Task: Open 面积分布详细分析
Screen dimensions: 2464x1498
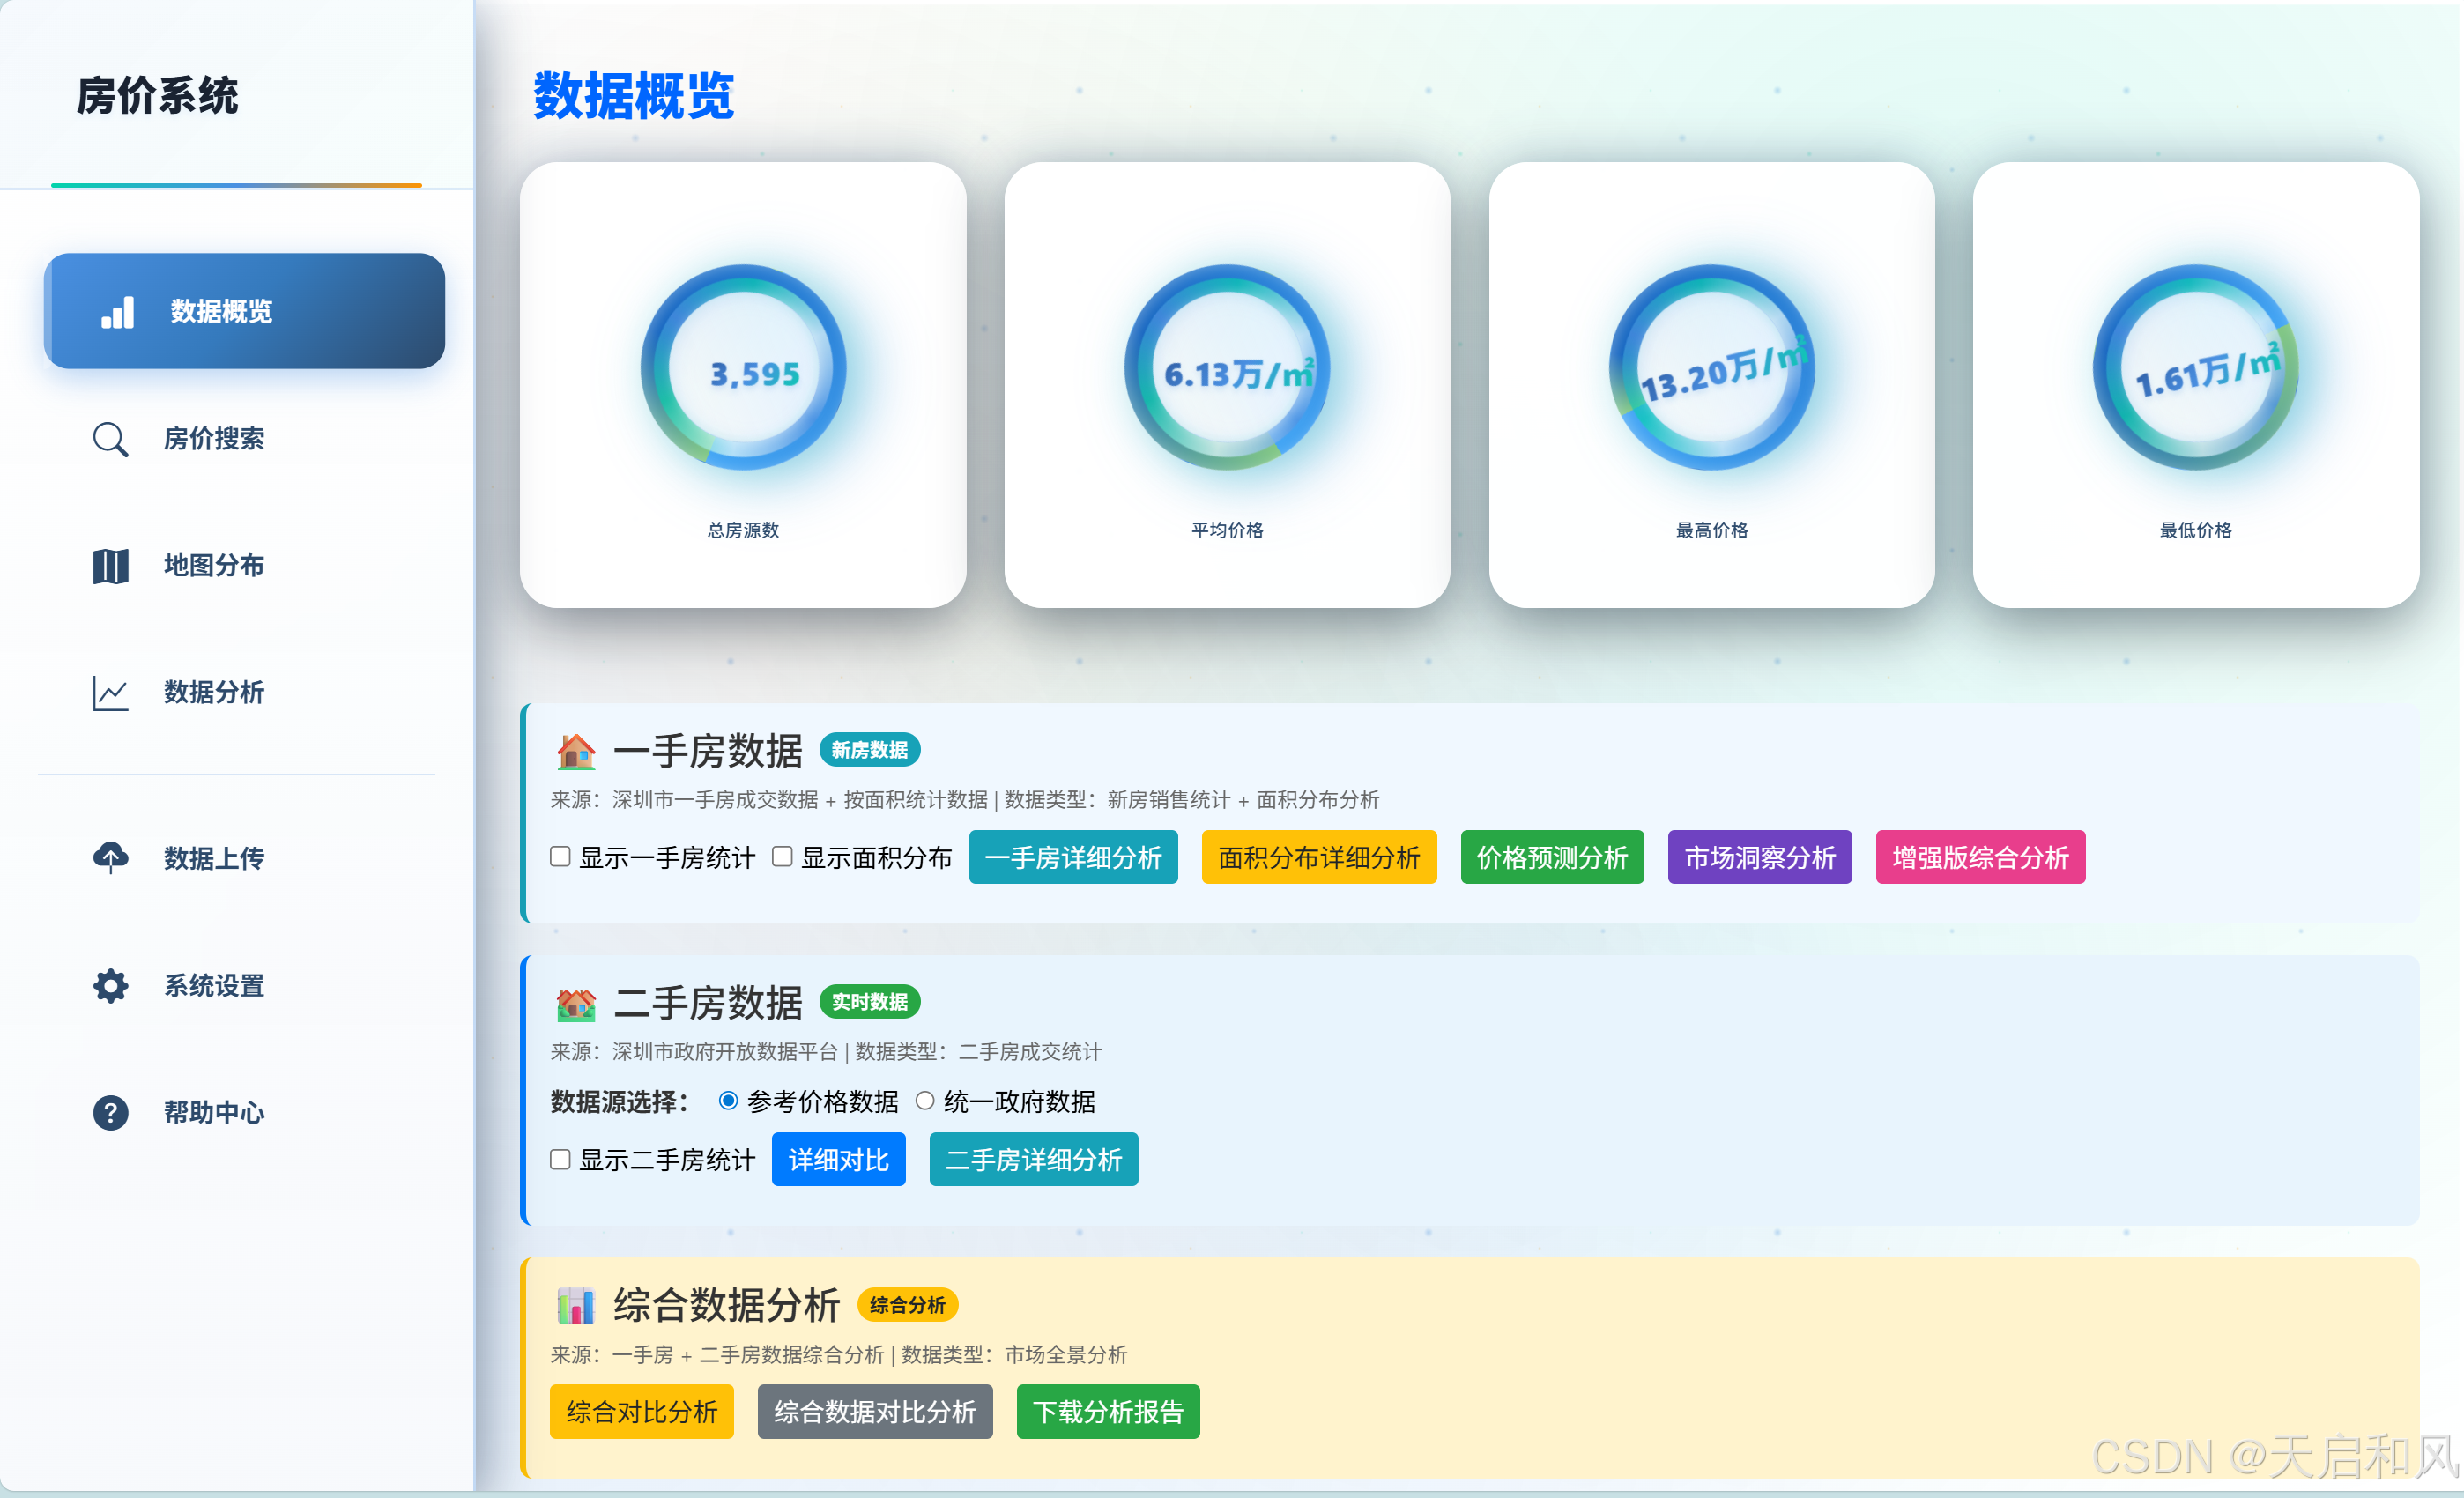Action: coord(1319,857)
